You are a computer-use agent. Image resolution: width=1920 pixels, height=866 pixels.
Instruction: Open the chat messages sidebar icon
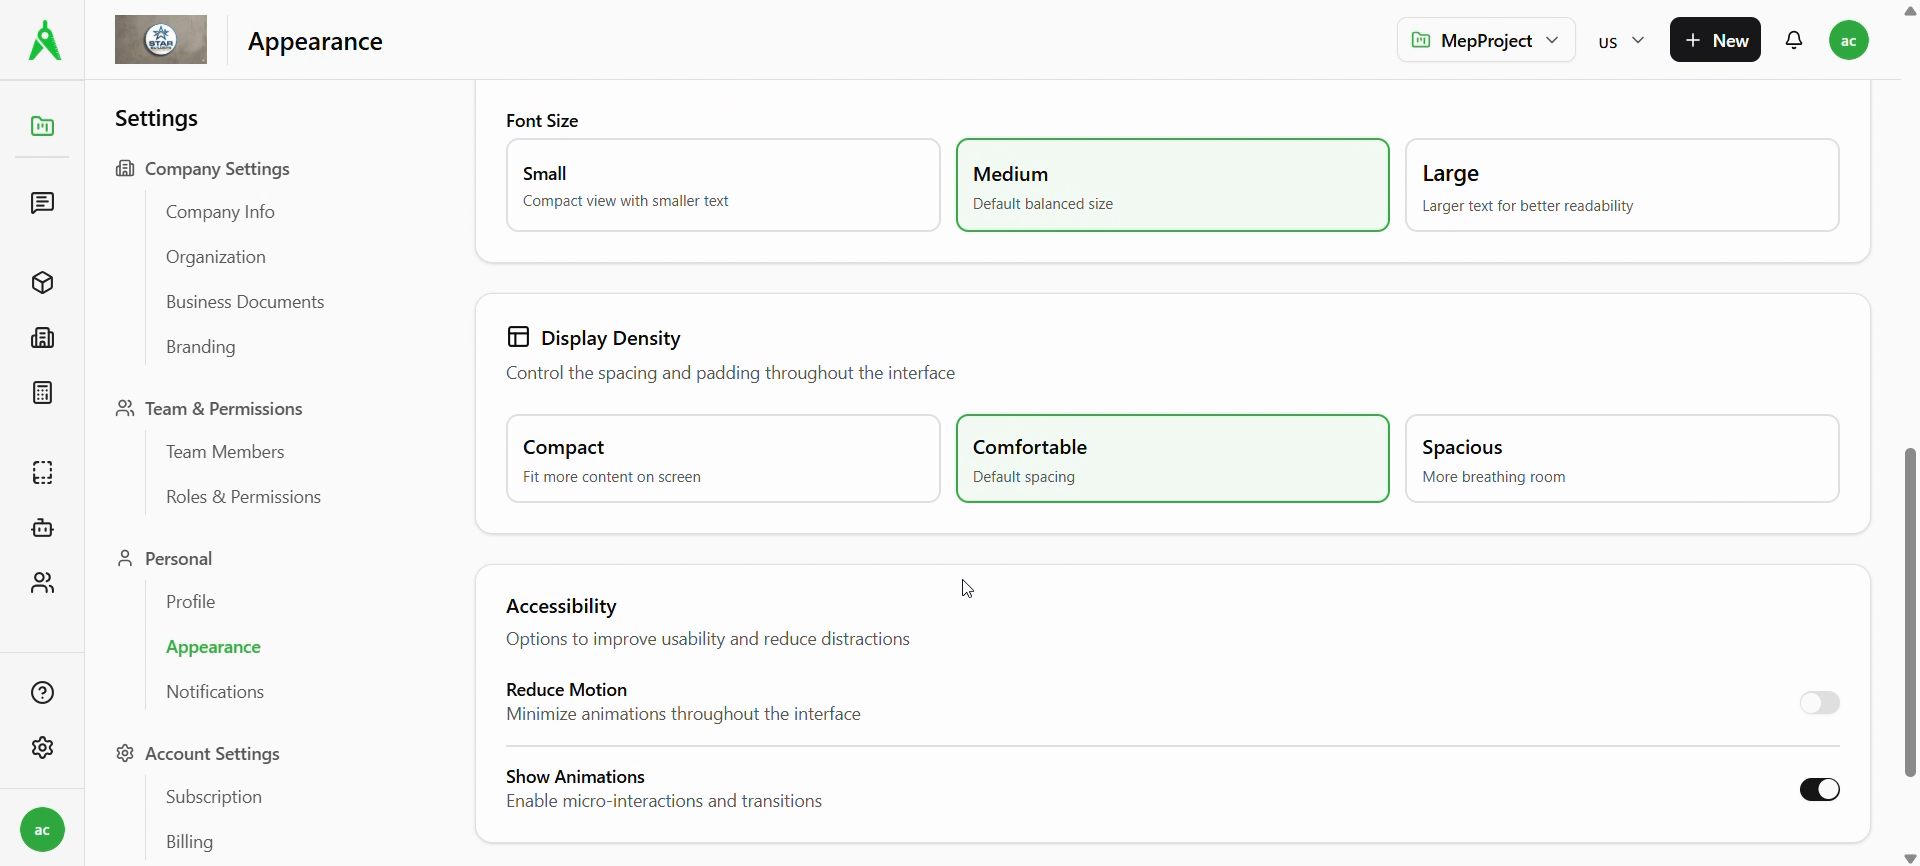[42, 204]
